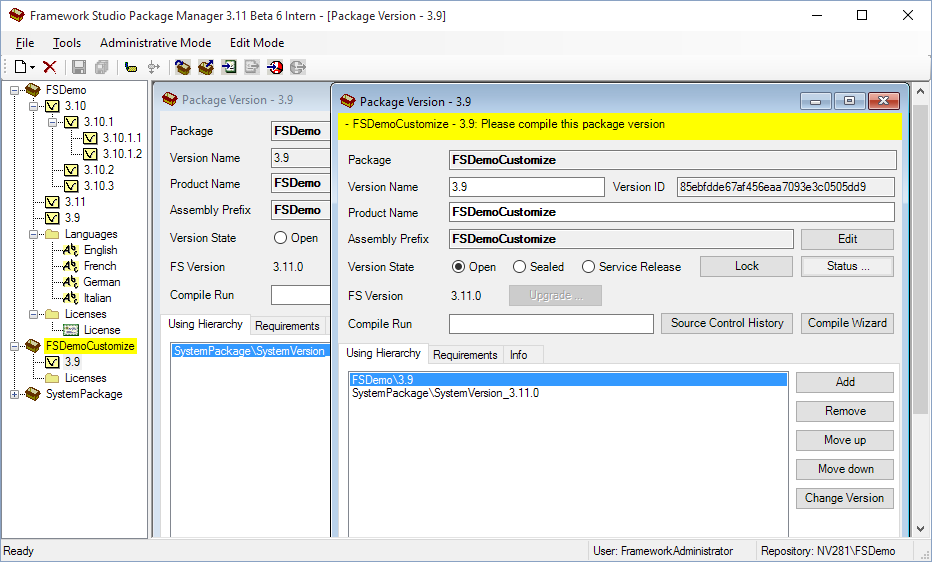Click the Move down button
The width and height of the screenshot is (932, 562).
pyautogui.click(x=845, y=469)
